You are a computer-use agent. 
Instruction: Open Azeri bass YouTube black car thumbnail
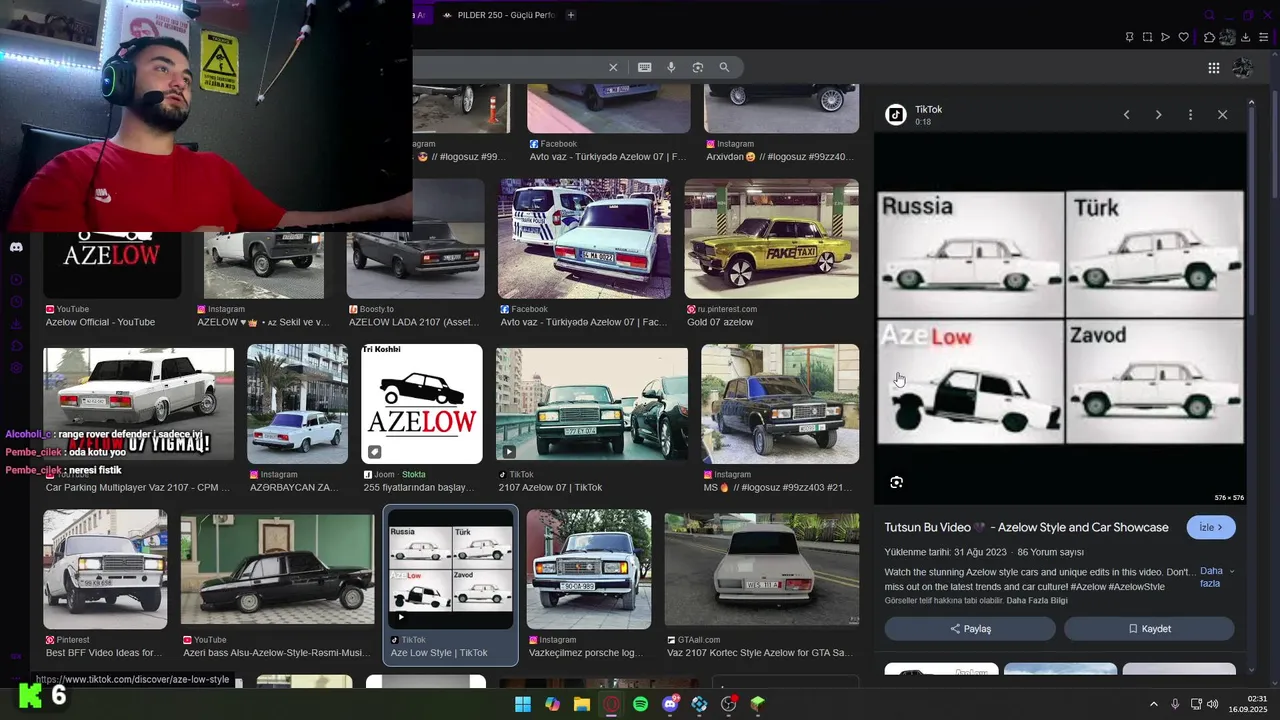point(277,570)
